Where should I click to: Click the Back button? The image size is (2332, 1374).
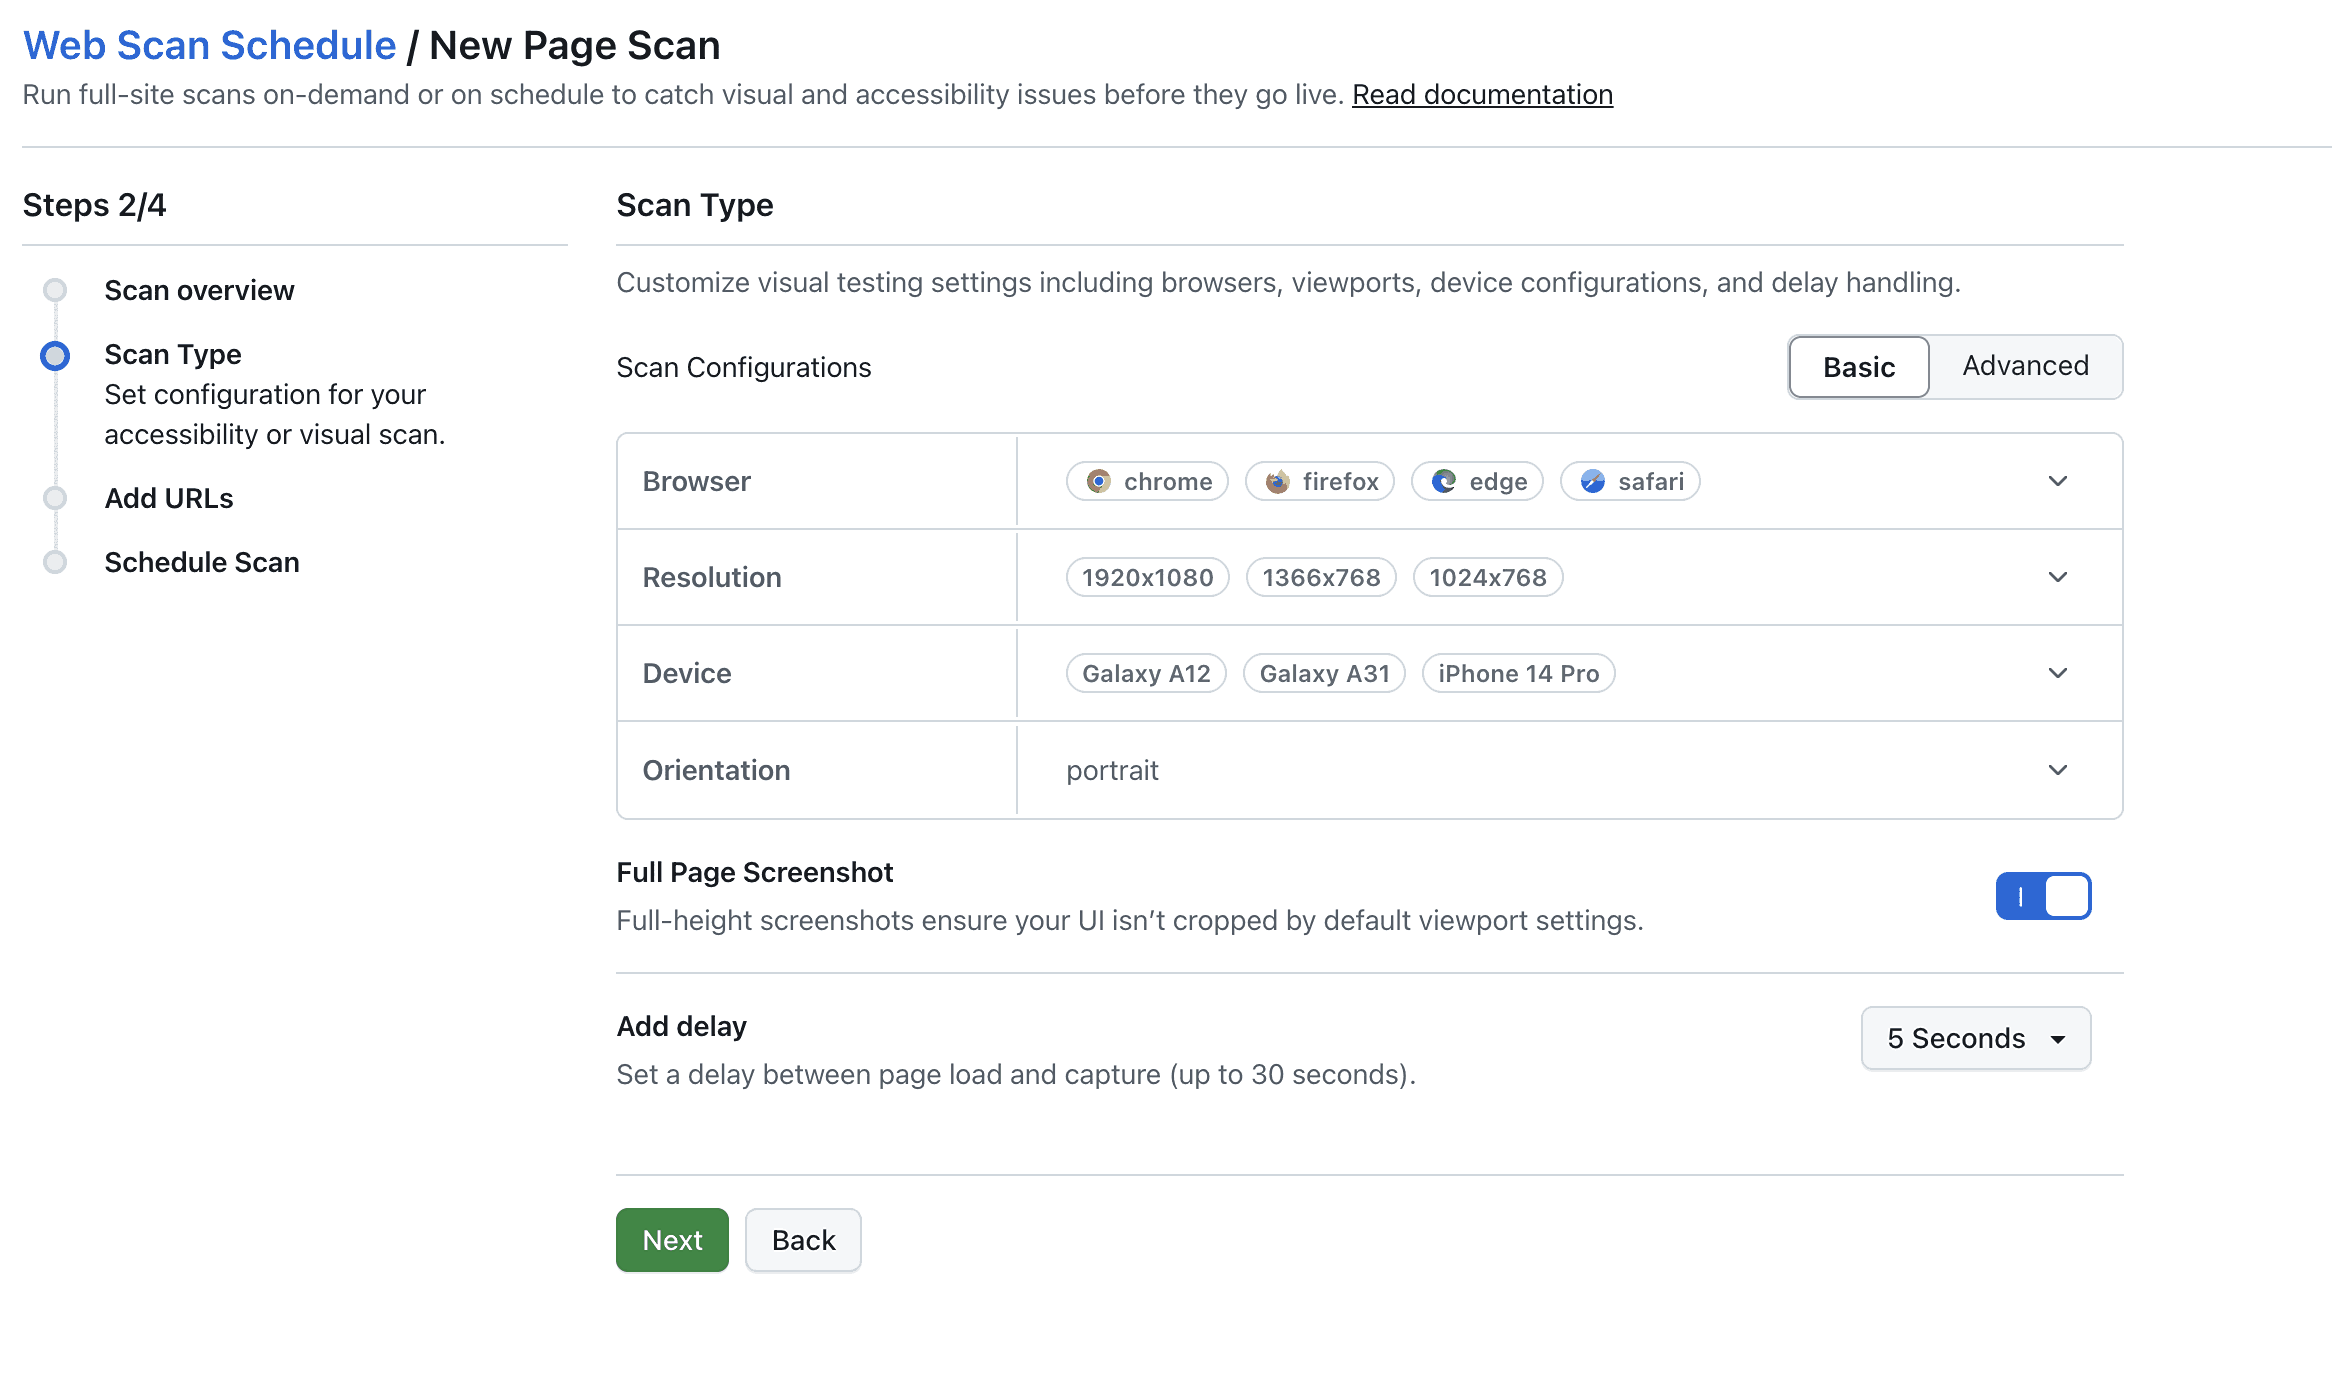(802, 1240)
